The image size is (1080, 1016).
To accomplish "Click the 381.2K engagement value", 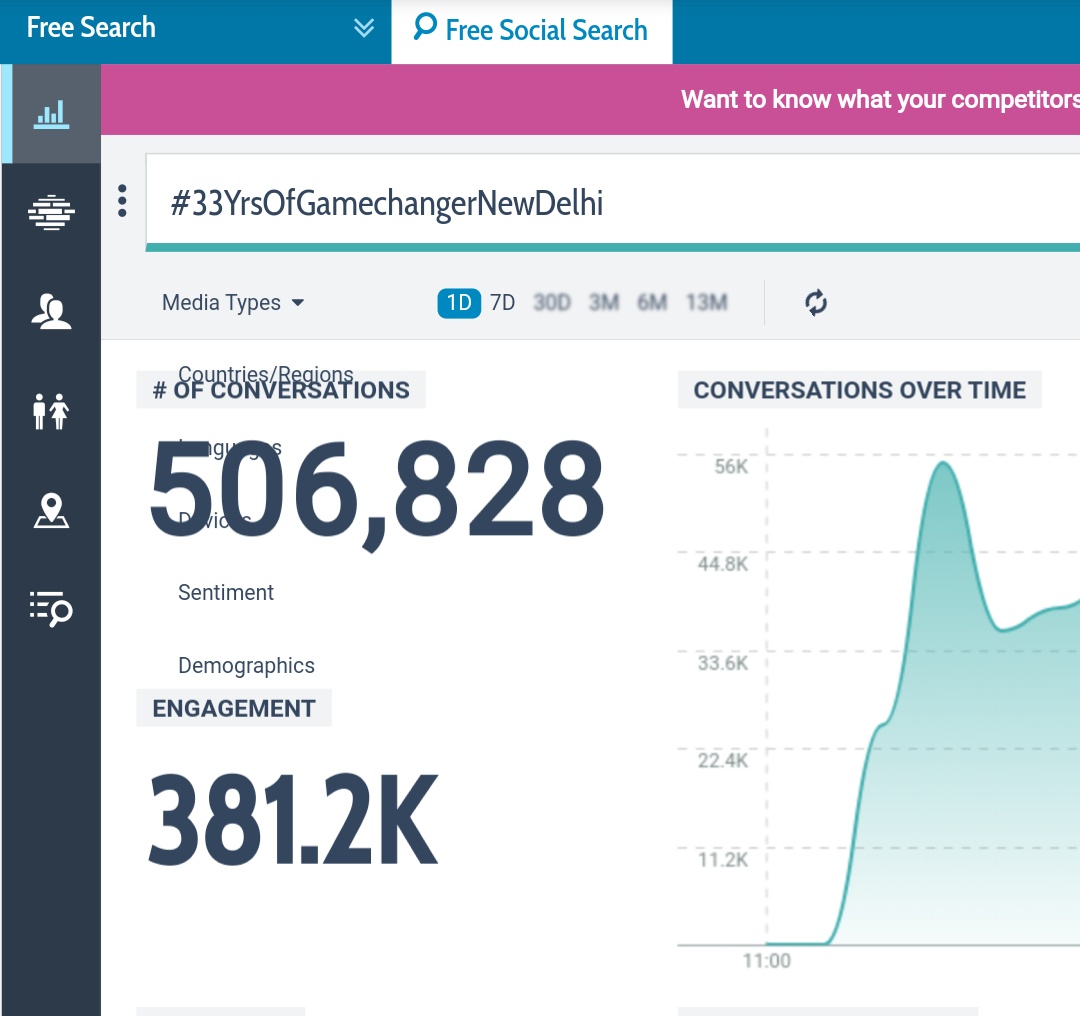I will pyautogui.click(x=293, y=819).
